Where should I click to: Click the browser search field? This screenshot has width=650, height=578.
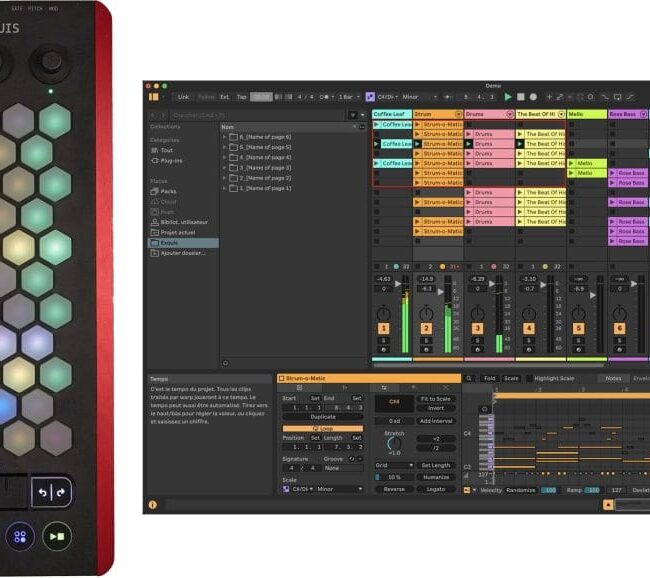click(x=258, y=115)
